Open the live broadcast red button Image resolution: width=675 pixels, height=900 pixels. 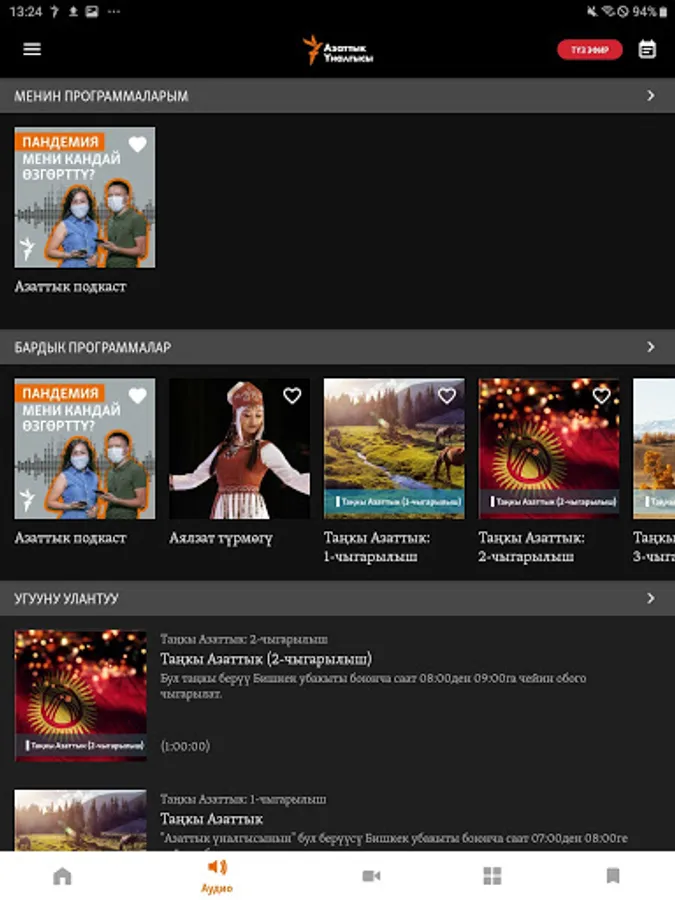tap(589, 50)
